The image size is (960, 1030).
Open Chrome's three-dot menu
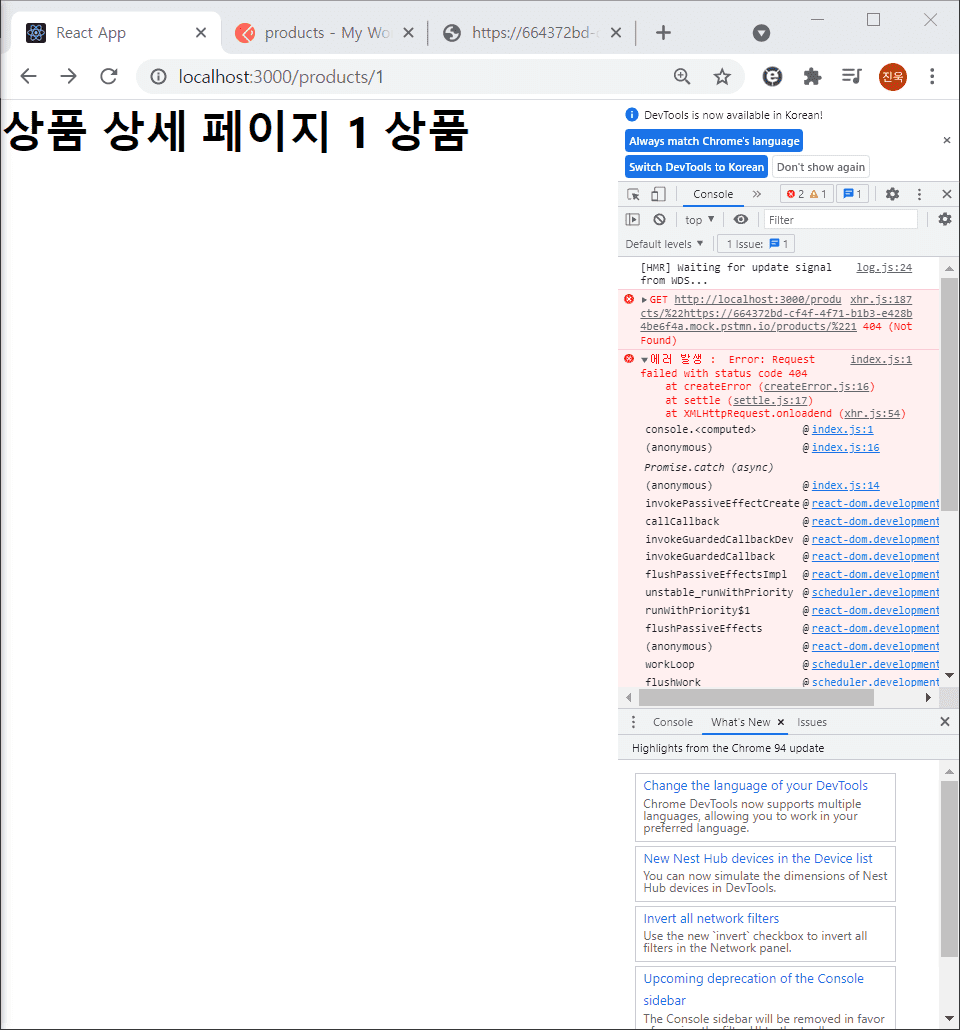coord(932,77)
